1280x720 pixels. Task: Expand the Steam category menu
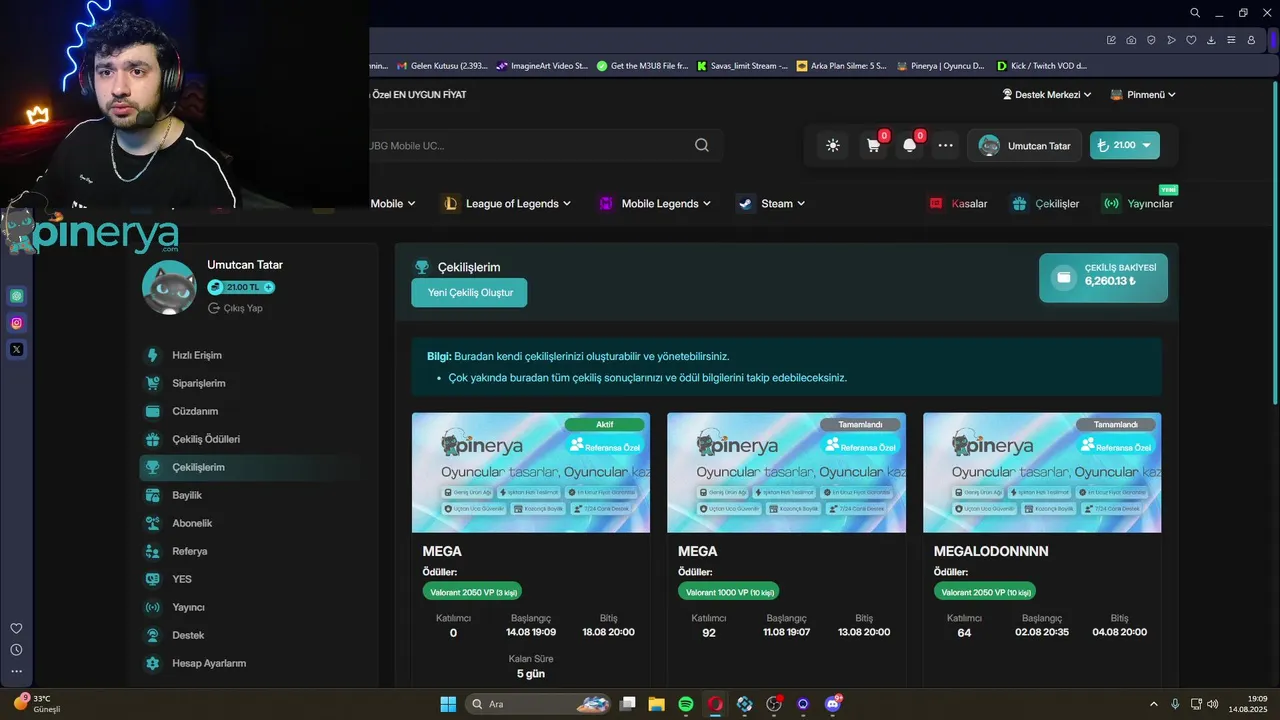[x=771, y=203]
